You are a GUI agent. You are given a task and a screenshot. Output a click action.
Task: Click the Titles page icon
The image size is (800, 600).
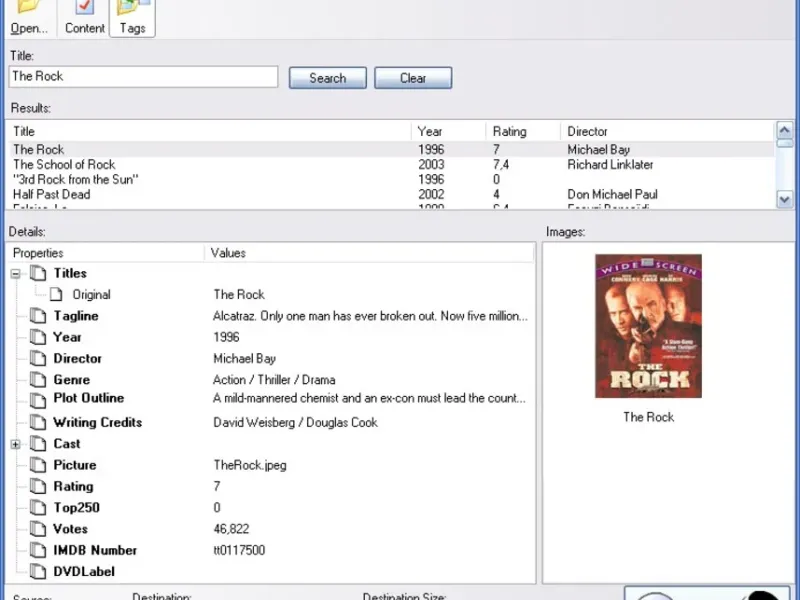[x=38, y=273]
